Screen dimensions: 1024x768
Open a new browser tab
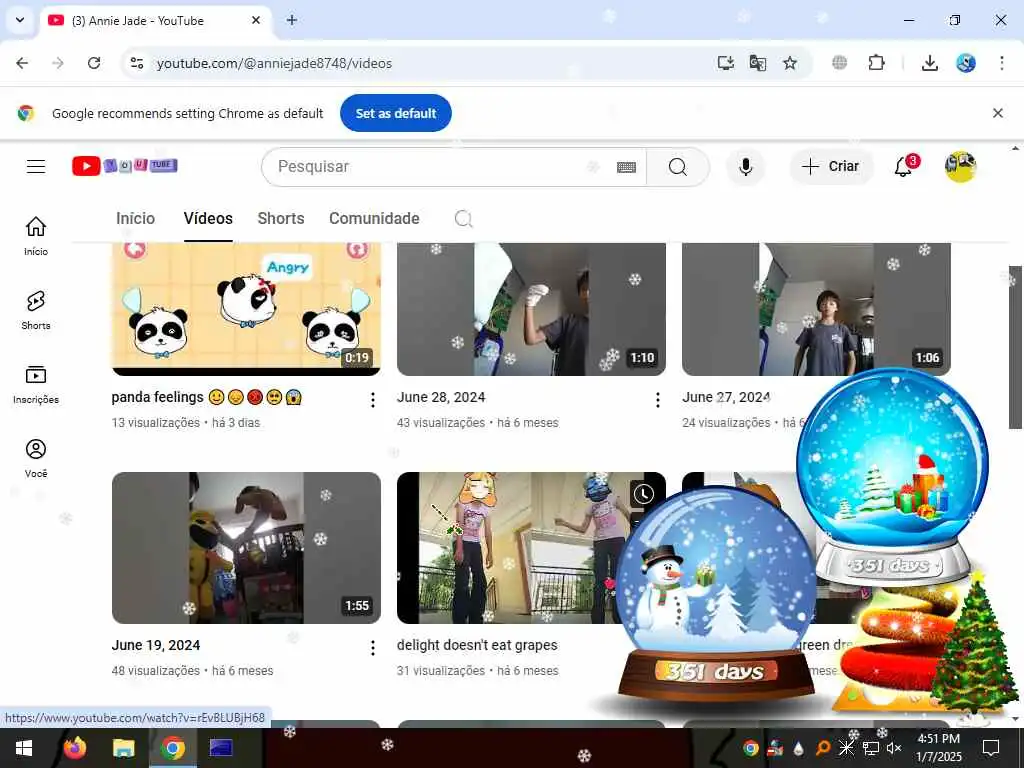pyautogui.click(x=292, y=20)
